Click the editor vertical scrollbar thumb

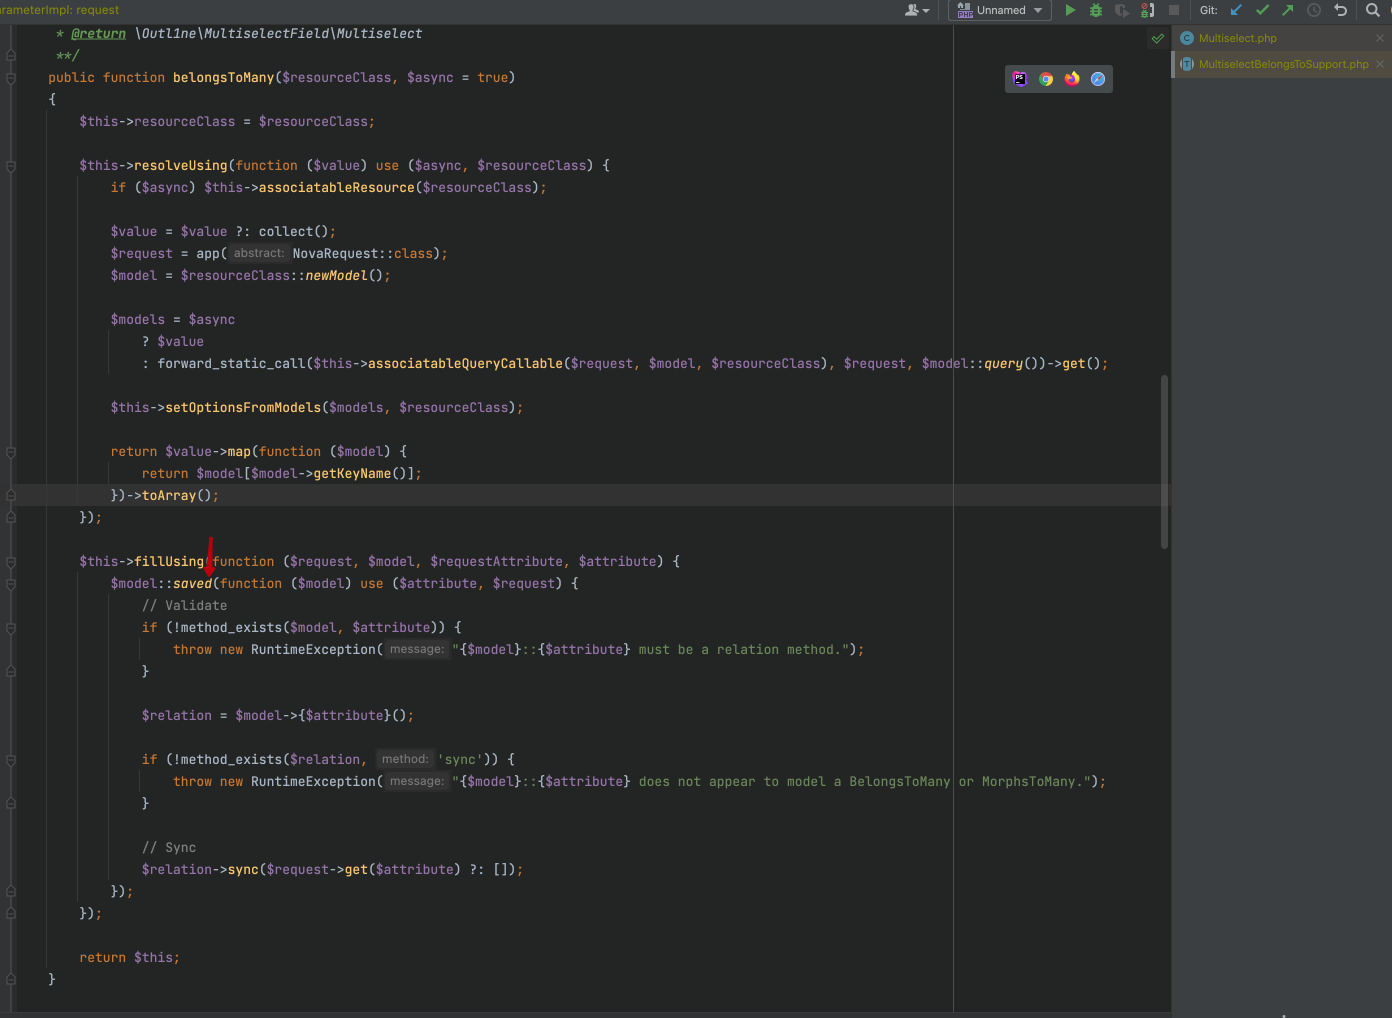1164,462
